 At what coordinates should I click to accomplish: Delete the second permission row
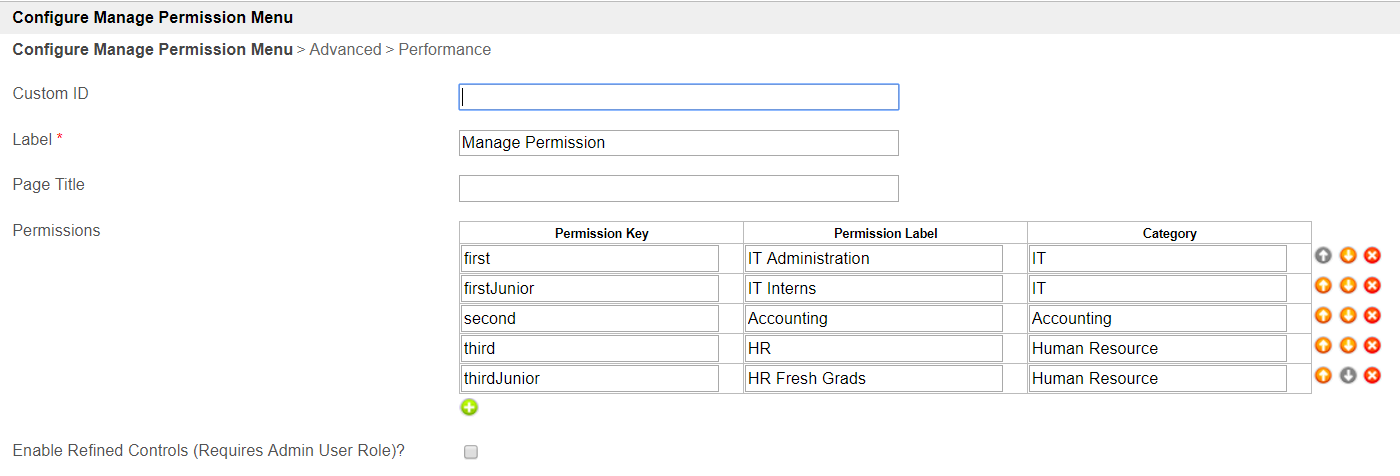pyautogui.click(x=1372, y=316)
